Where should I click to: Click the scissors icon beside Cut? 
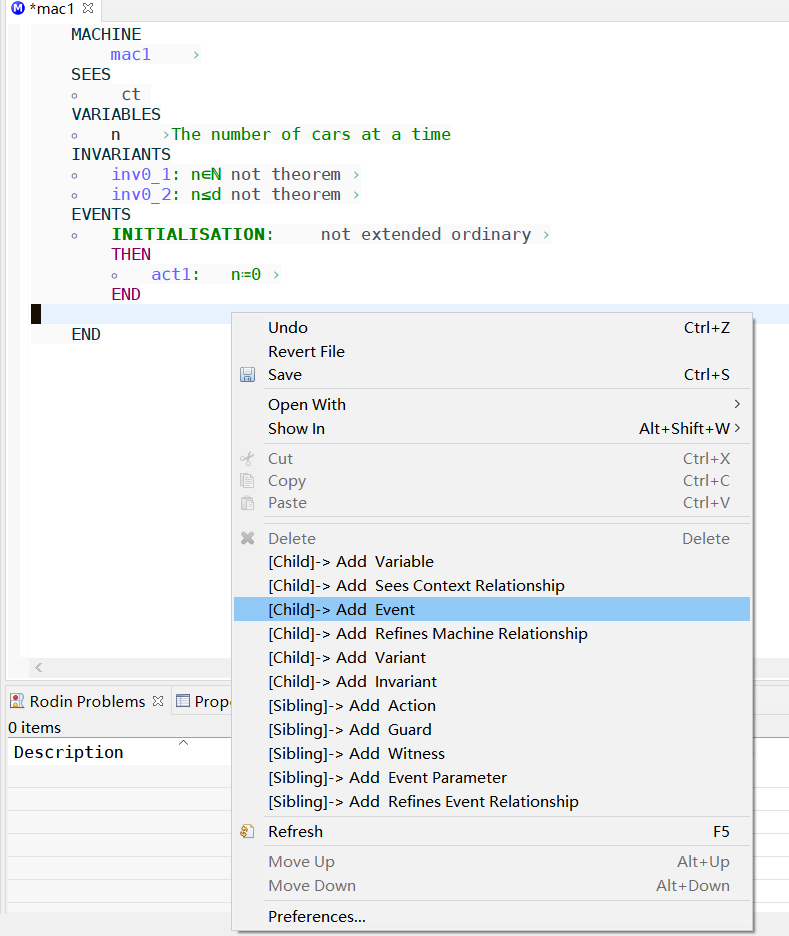(247, 458)
